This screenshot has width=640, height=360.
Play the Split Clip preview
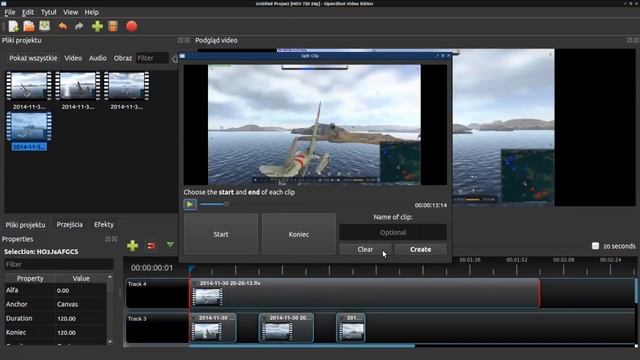[x=190, y=204]
